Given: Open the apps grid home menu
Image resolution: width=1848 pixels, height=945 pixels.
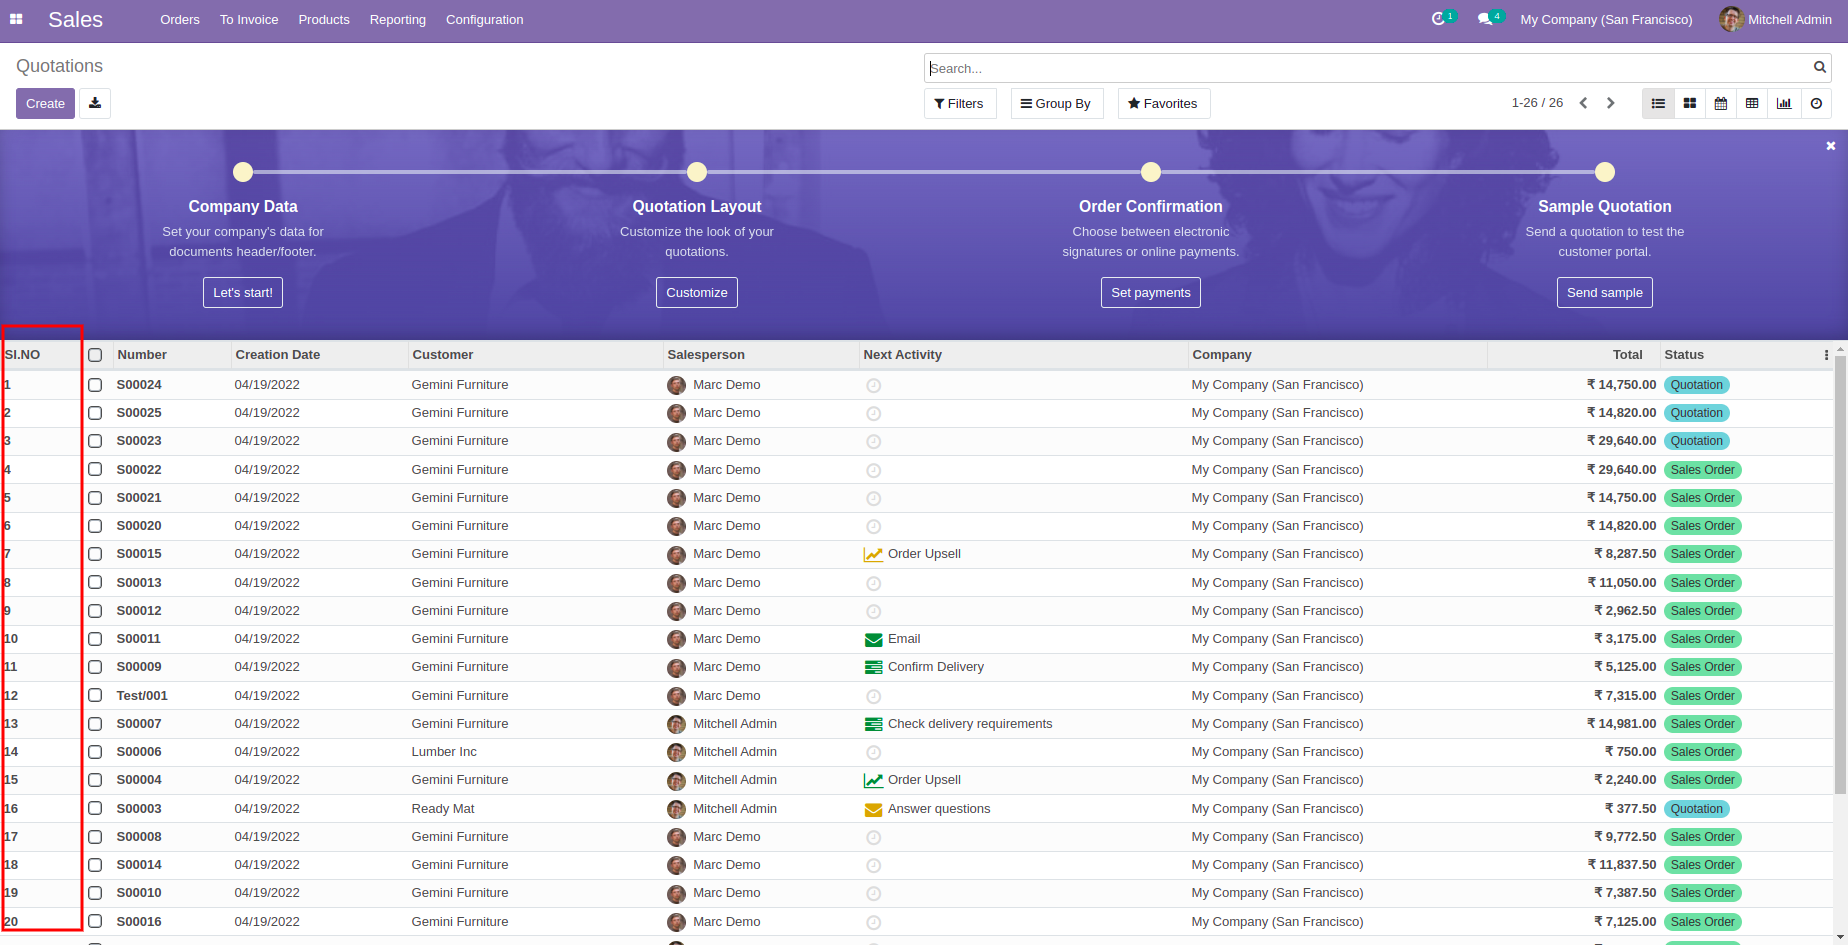Looking at the screenshot, I should point(16,19).
